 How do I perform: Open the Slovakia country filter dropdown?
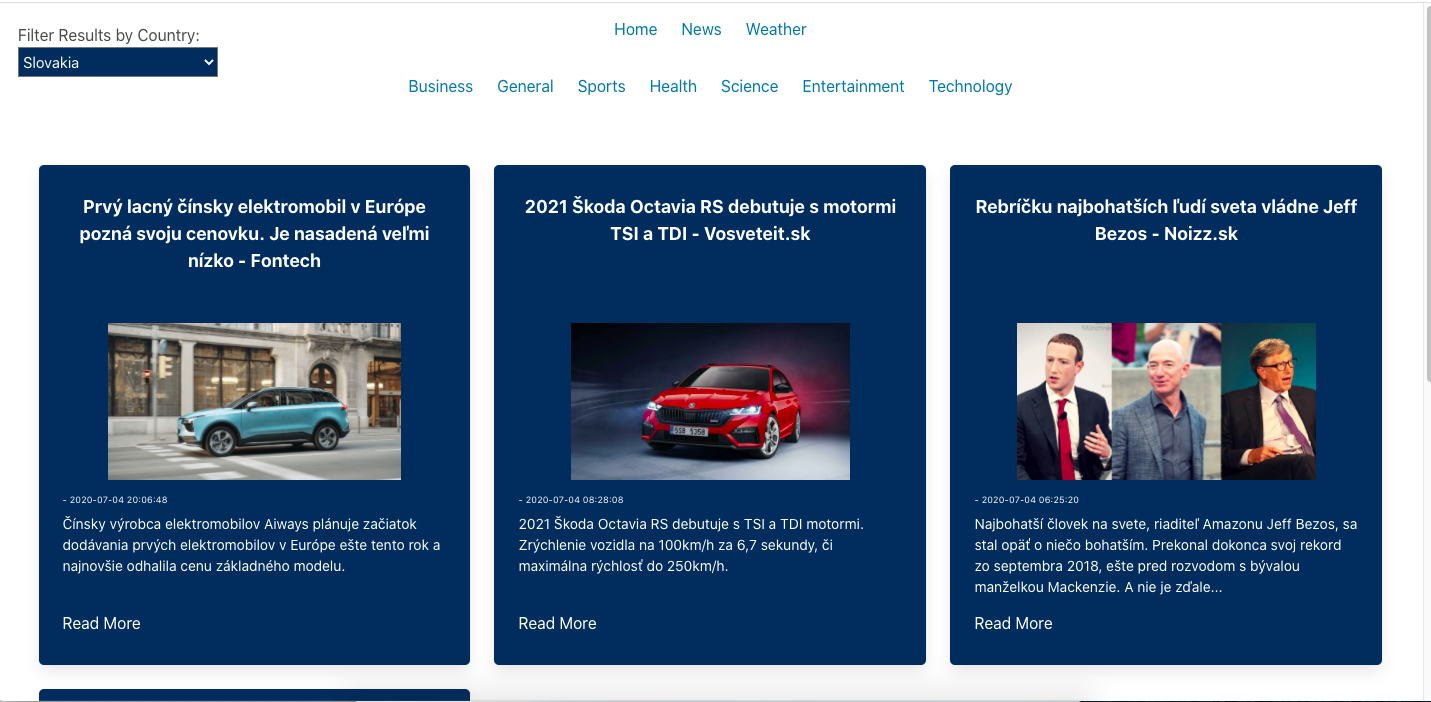118,62
